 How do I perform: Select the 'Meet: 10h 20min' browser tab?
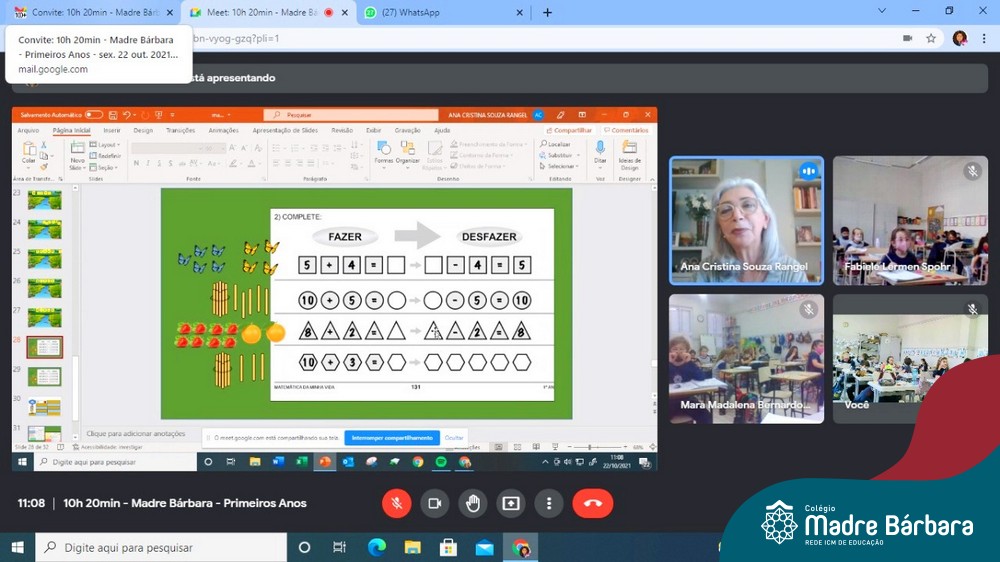tap(268, 12)
